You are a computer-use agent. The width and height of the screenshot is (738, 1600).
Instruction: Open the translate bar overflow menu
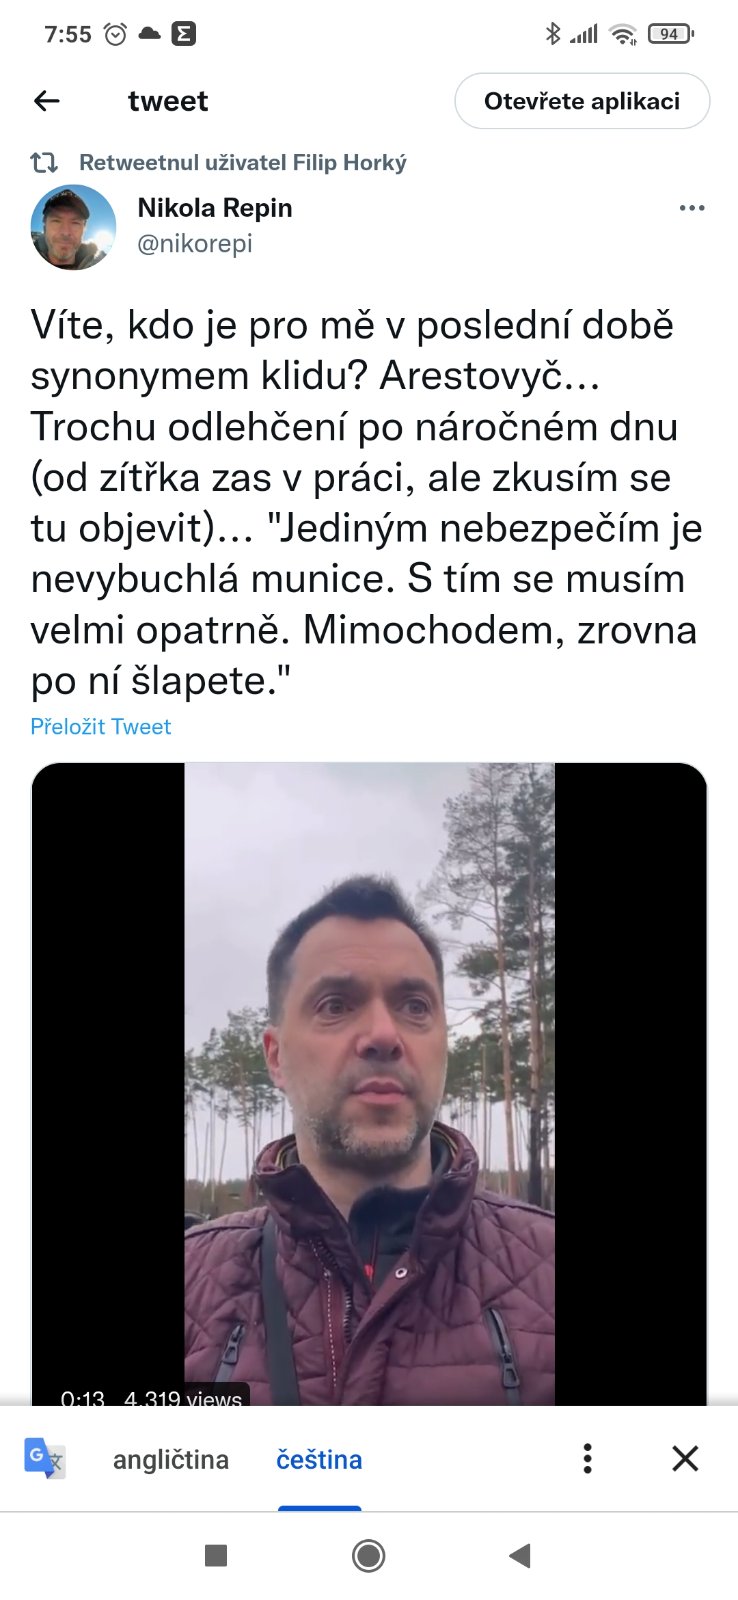pyautogui.click(x=588, y=1458)
